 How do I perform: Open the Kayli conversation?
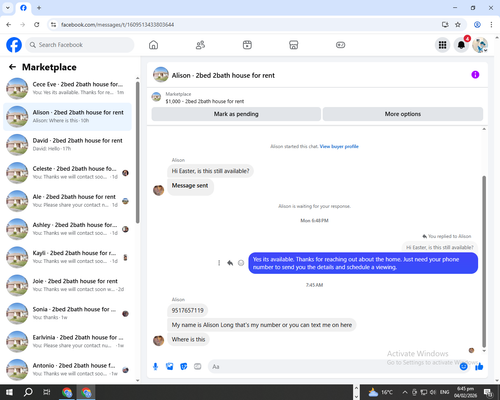coord(67,257)
